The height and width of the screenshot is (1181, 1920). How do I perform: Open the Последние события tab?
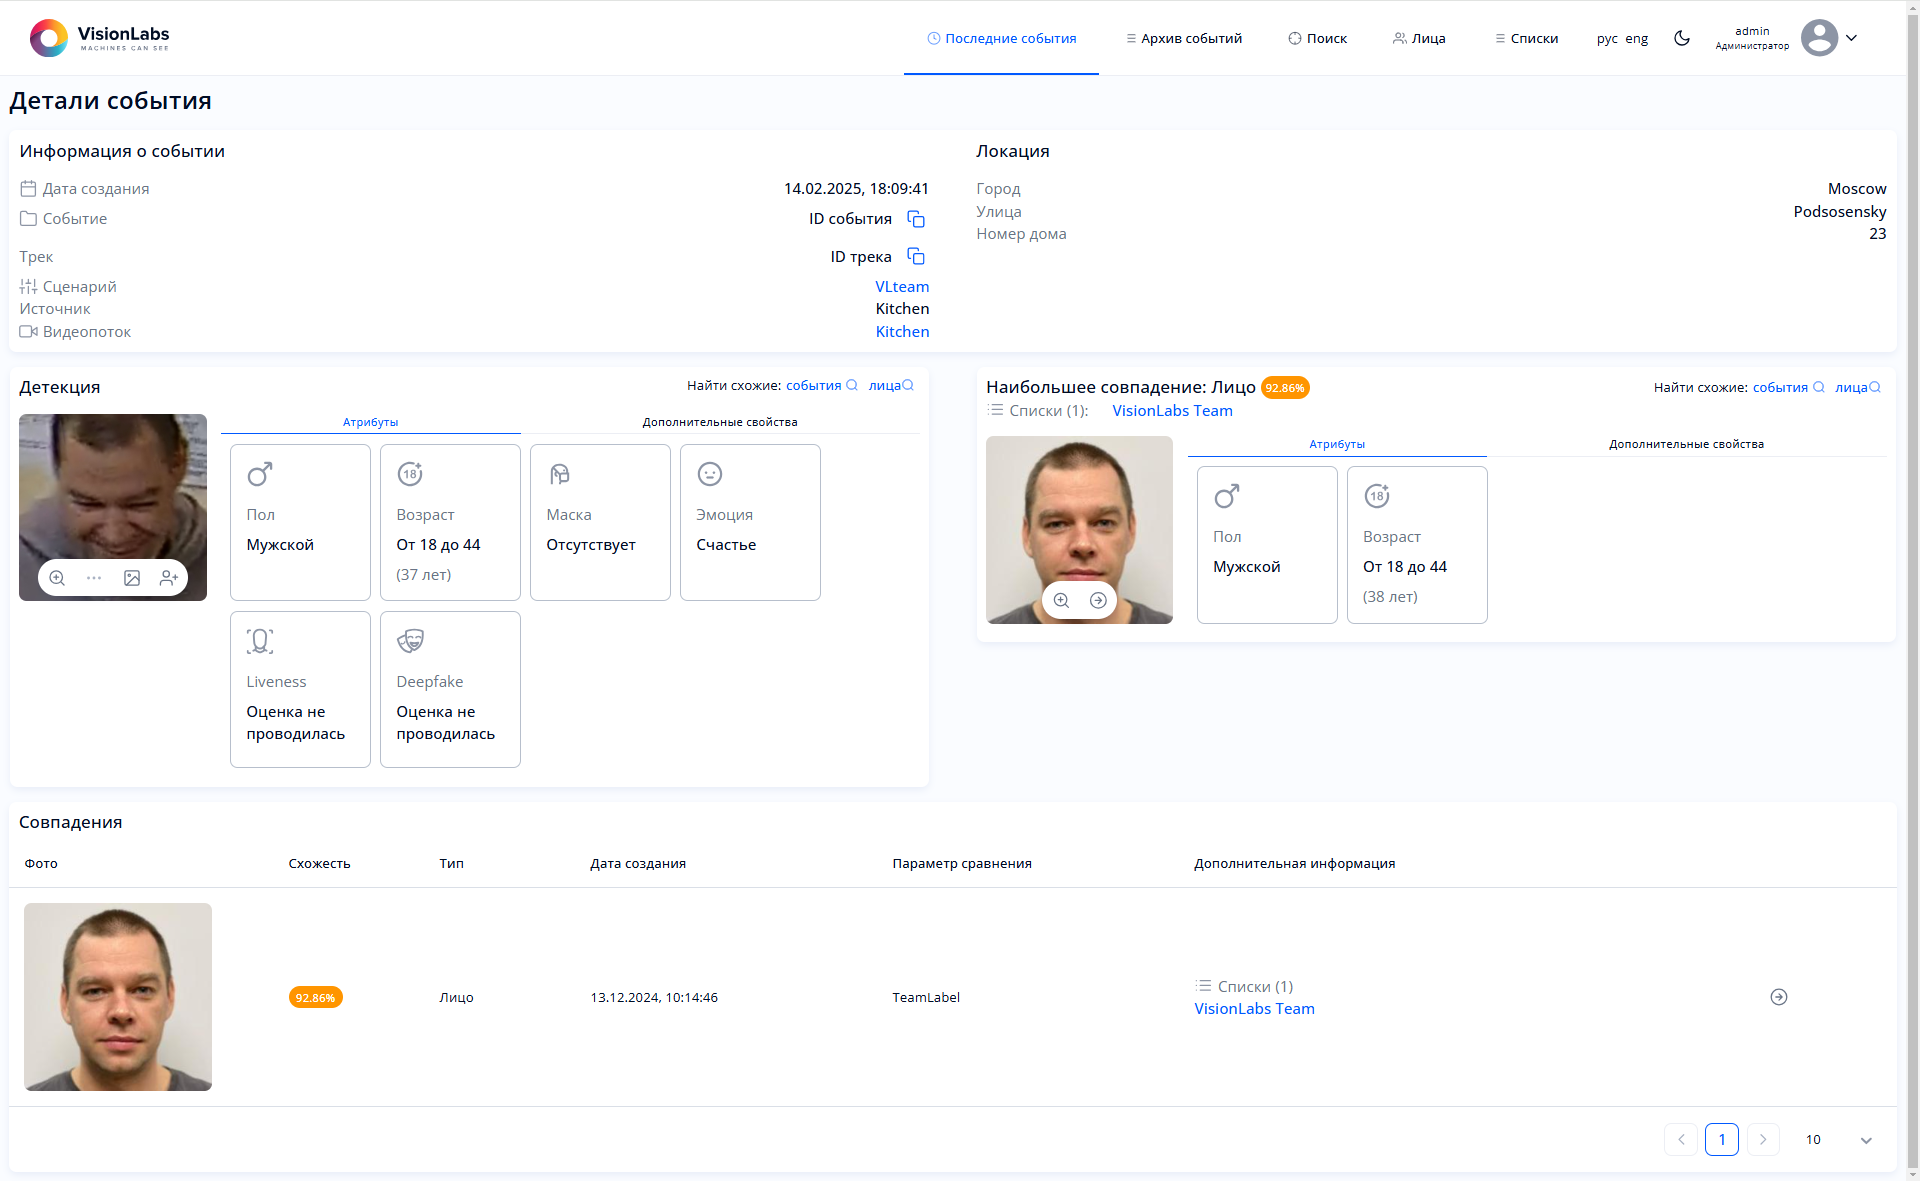click(1001, 38)
